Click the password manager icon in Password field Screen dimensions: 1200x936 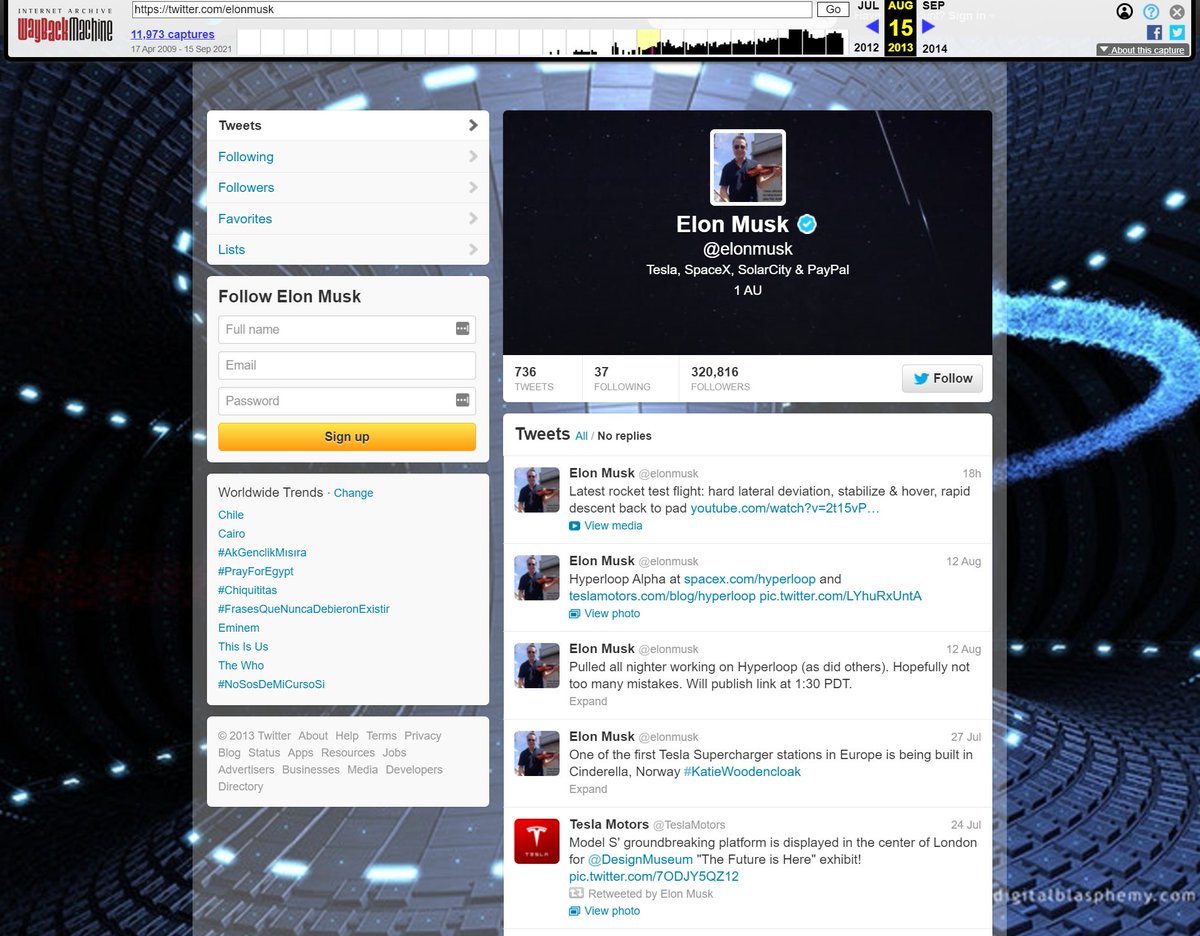pos(462,400)
